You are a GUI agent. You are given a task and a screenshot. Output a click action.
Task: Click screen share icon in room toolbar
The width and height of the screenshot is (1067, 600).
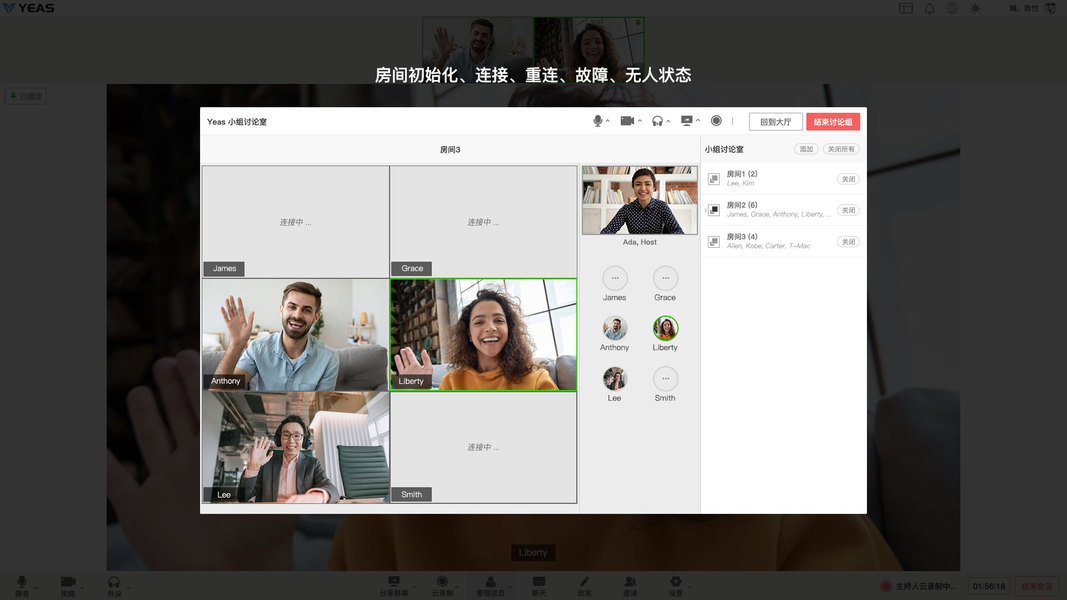687,121
